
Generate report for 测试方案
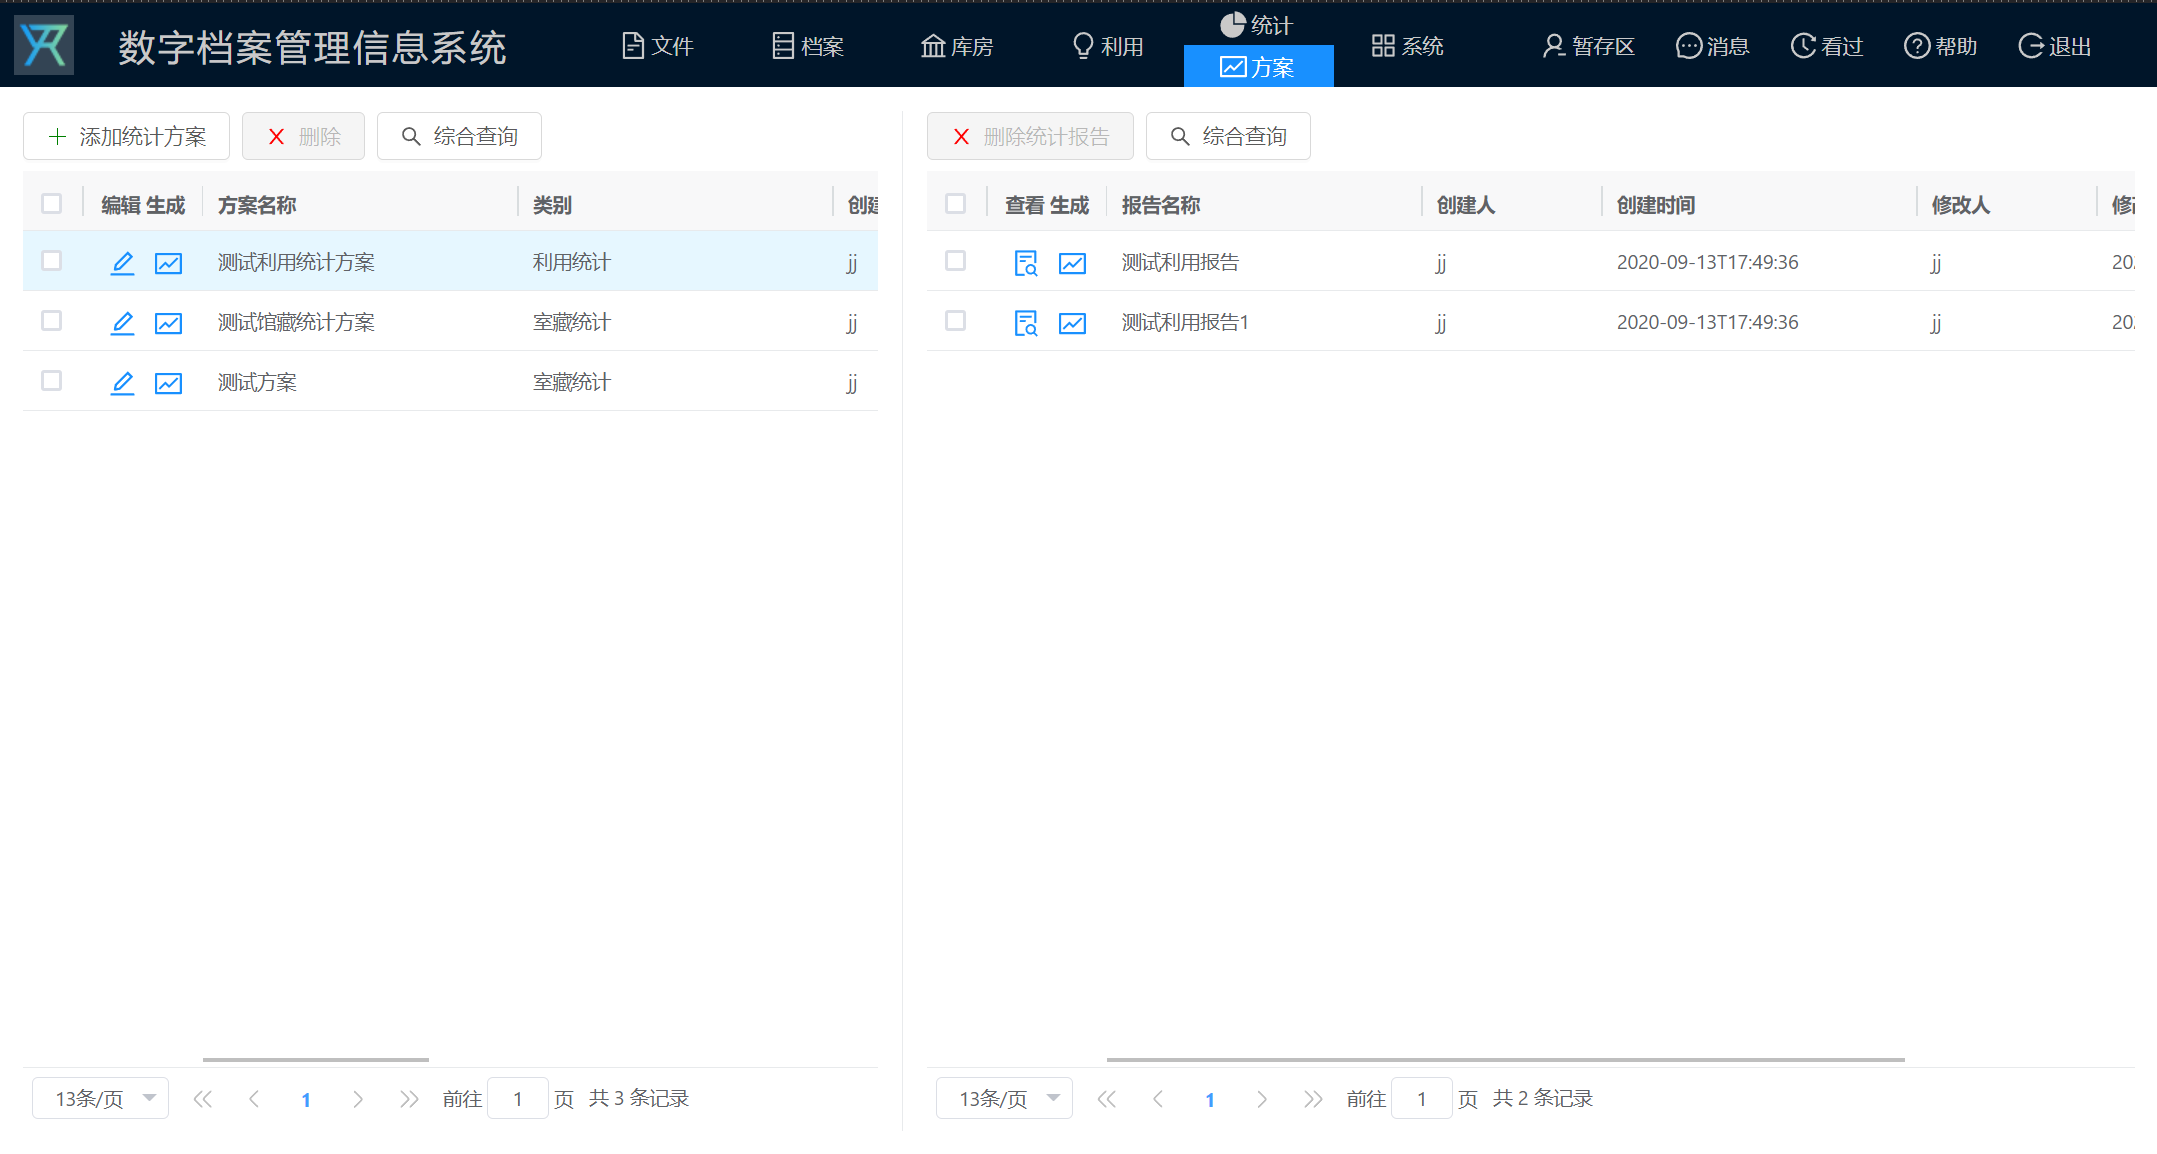coord(168,383)
